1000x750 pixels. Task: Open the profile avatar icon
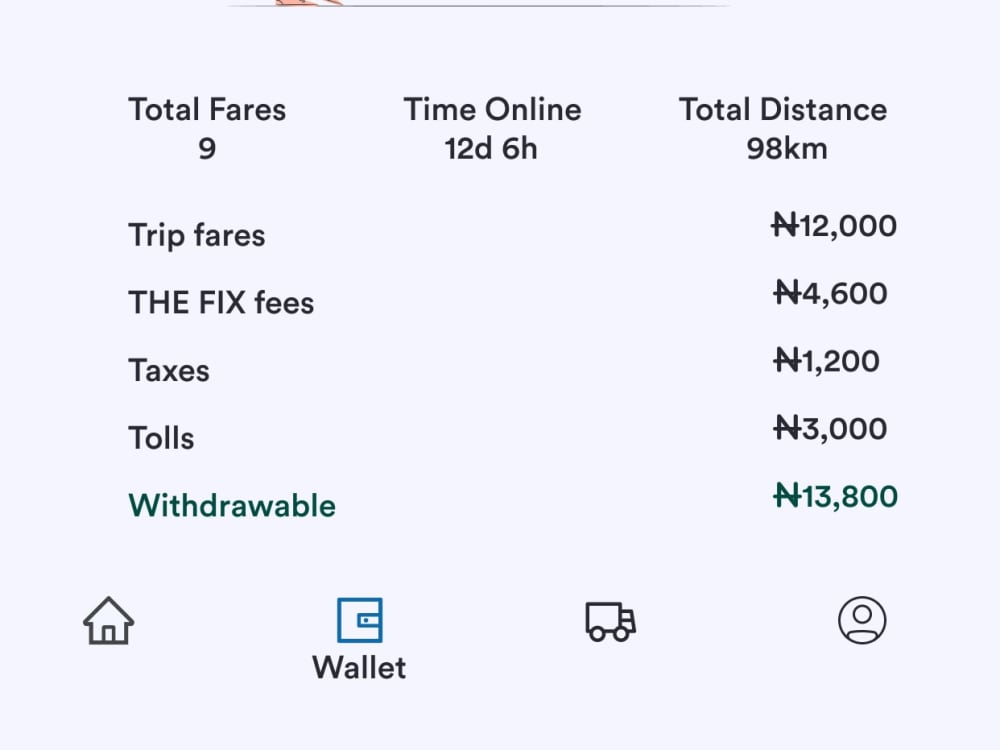click(x=862, y=620)
